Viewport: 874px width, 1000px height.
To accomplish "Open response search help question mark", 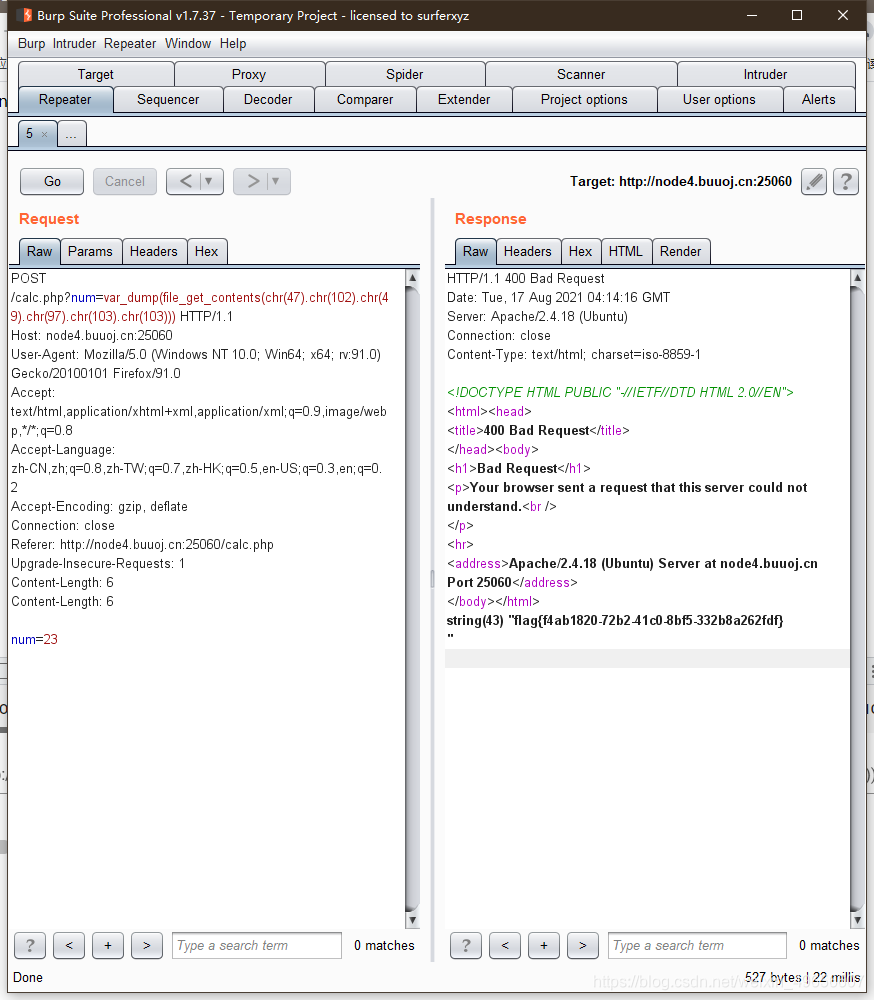I will tap(466, 945).
